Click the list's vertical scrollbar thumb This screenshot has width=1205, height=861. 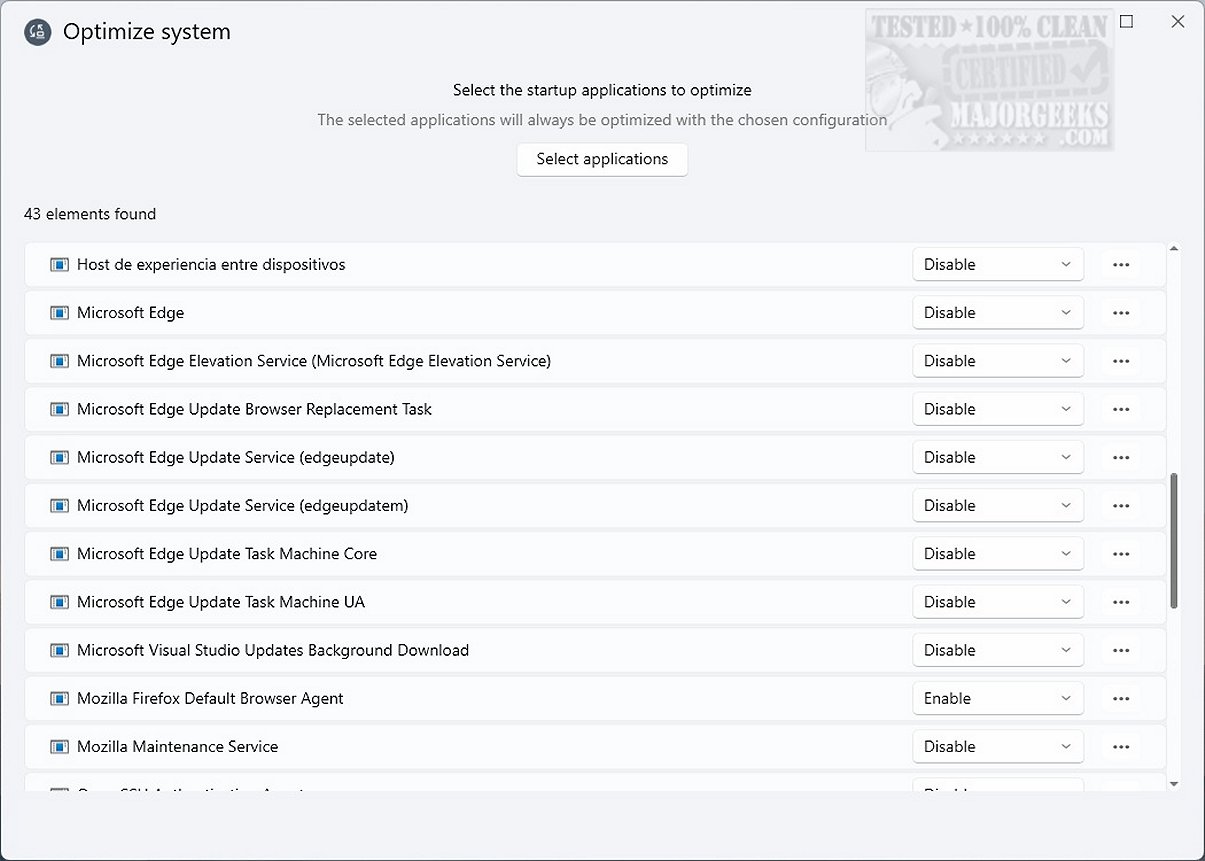click(1174, 540)
